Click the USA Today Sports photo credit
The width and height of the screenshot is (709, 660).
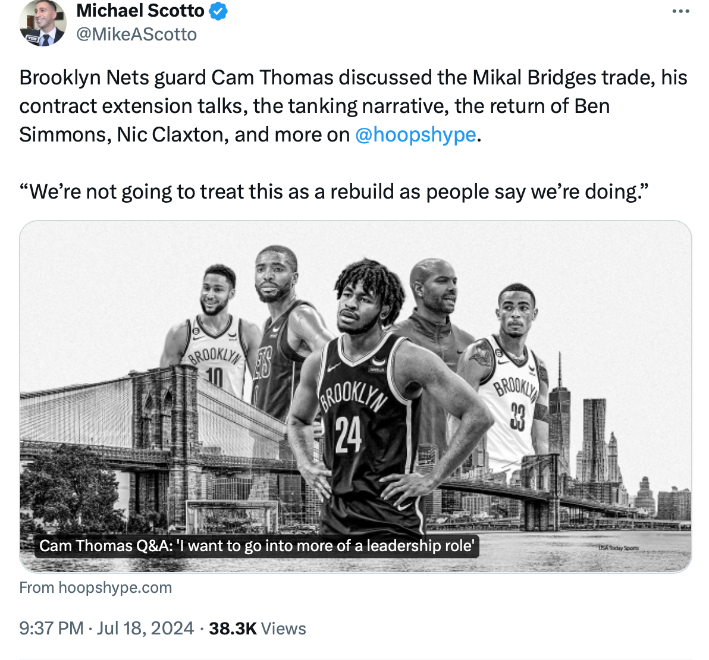tap(618, 548)
